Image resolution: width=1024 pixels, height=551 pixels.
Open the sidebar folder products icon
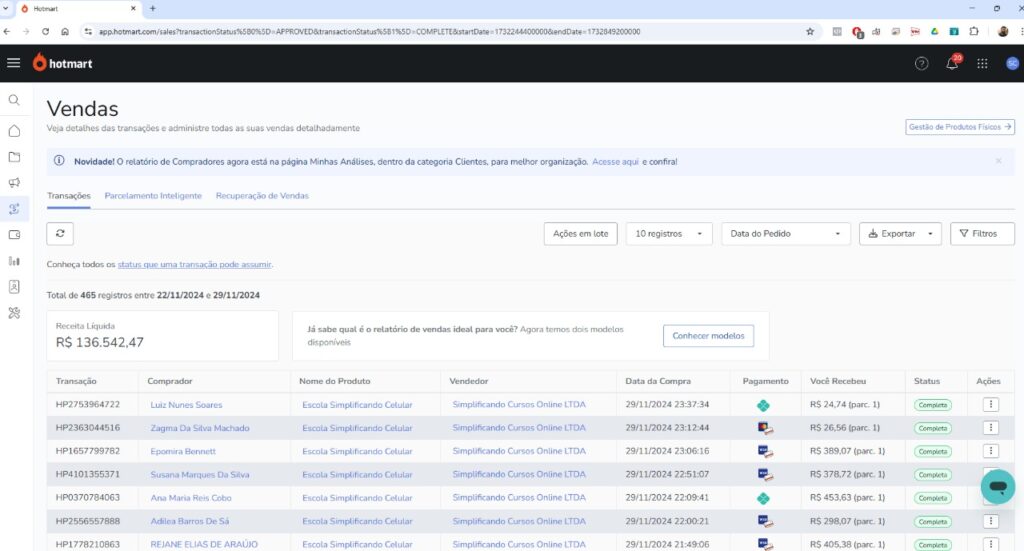click(x=14, y=157)
